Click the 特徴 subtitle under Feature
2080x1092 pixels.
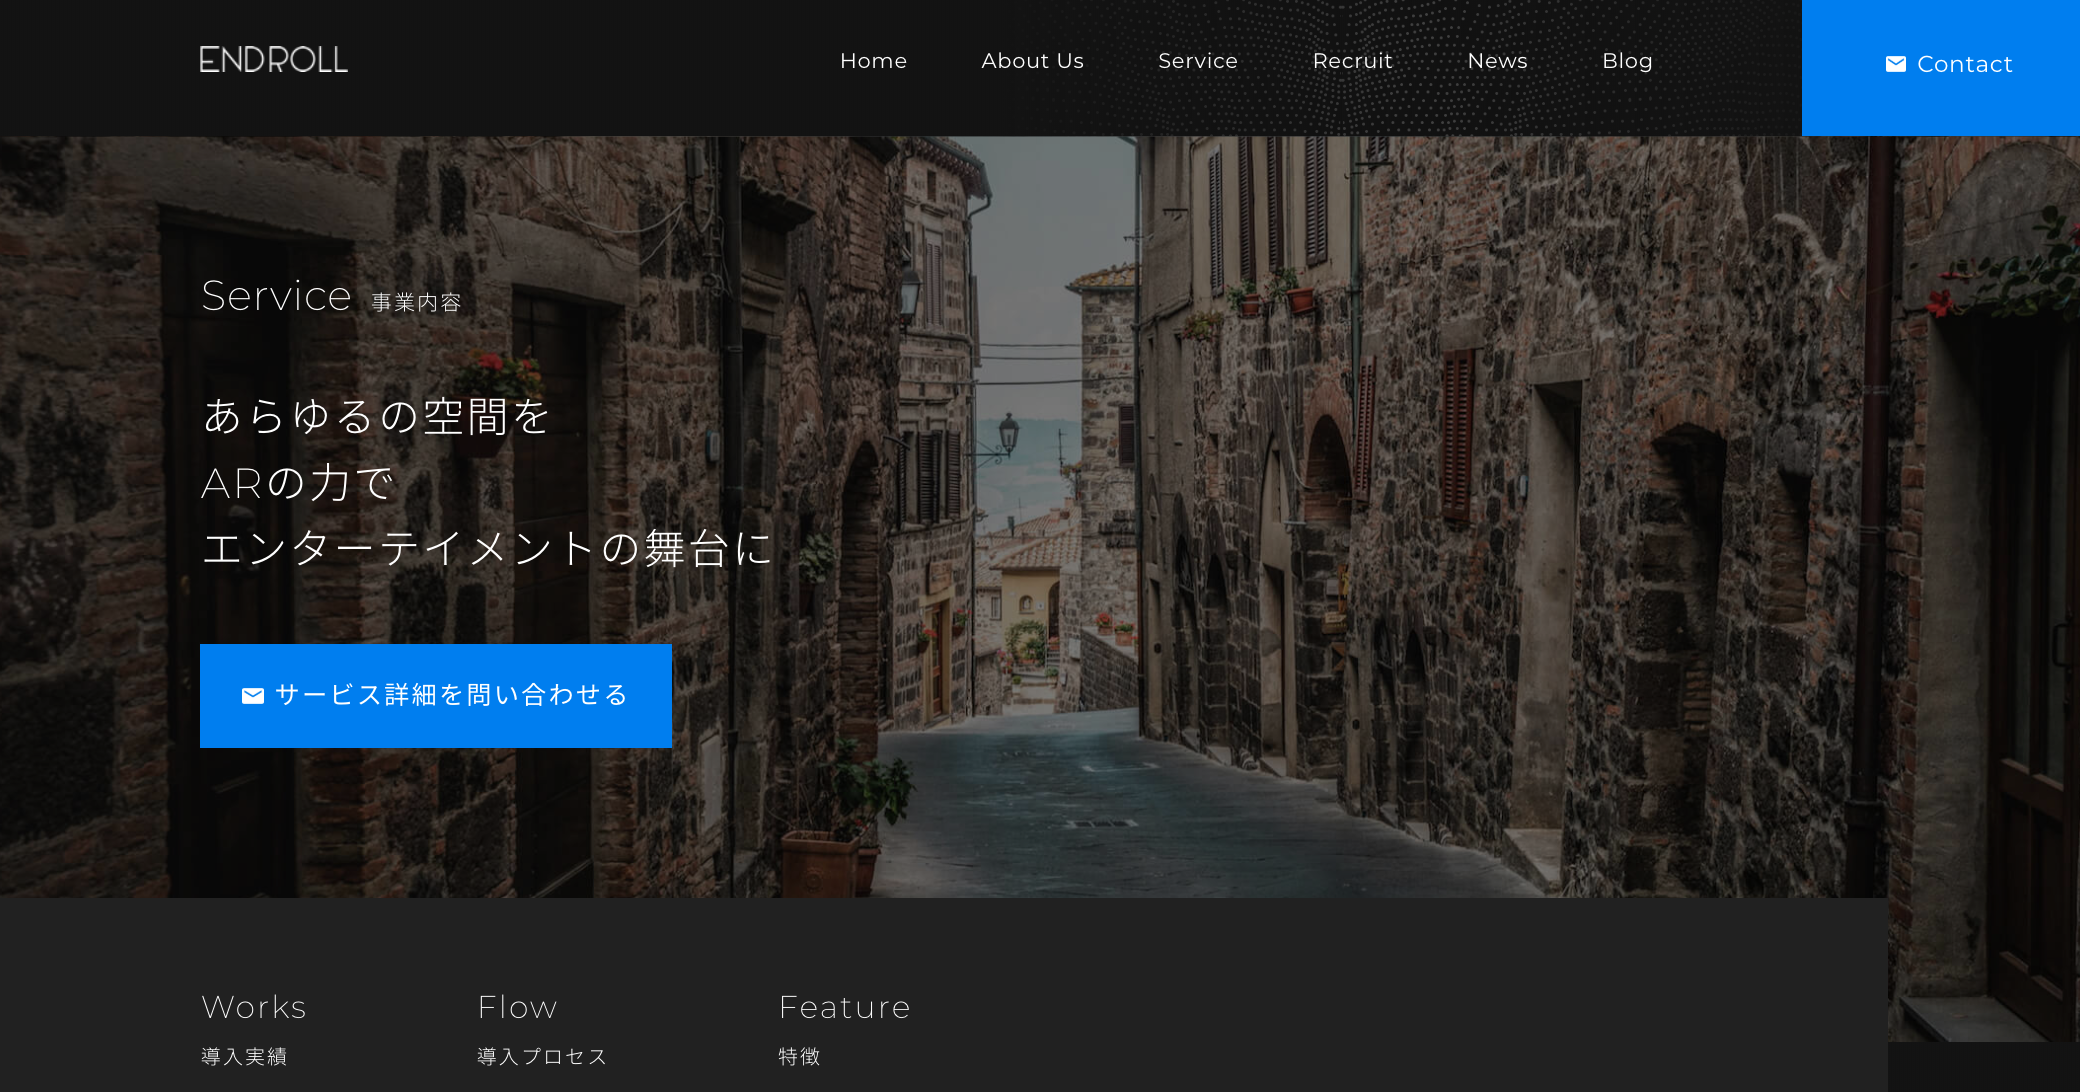pyautogui.click(x=799, y=1057)
